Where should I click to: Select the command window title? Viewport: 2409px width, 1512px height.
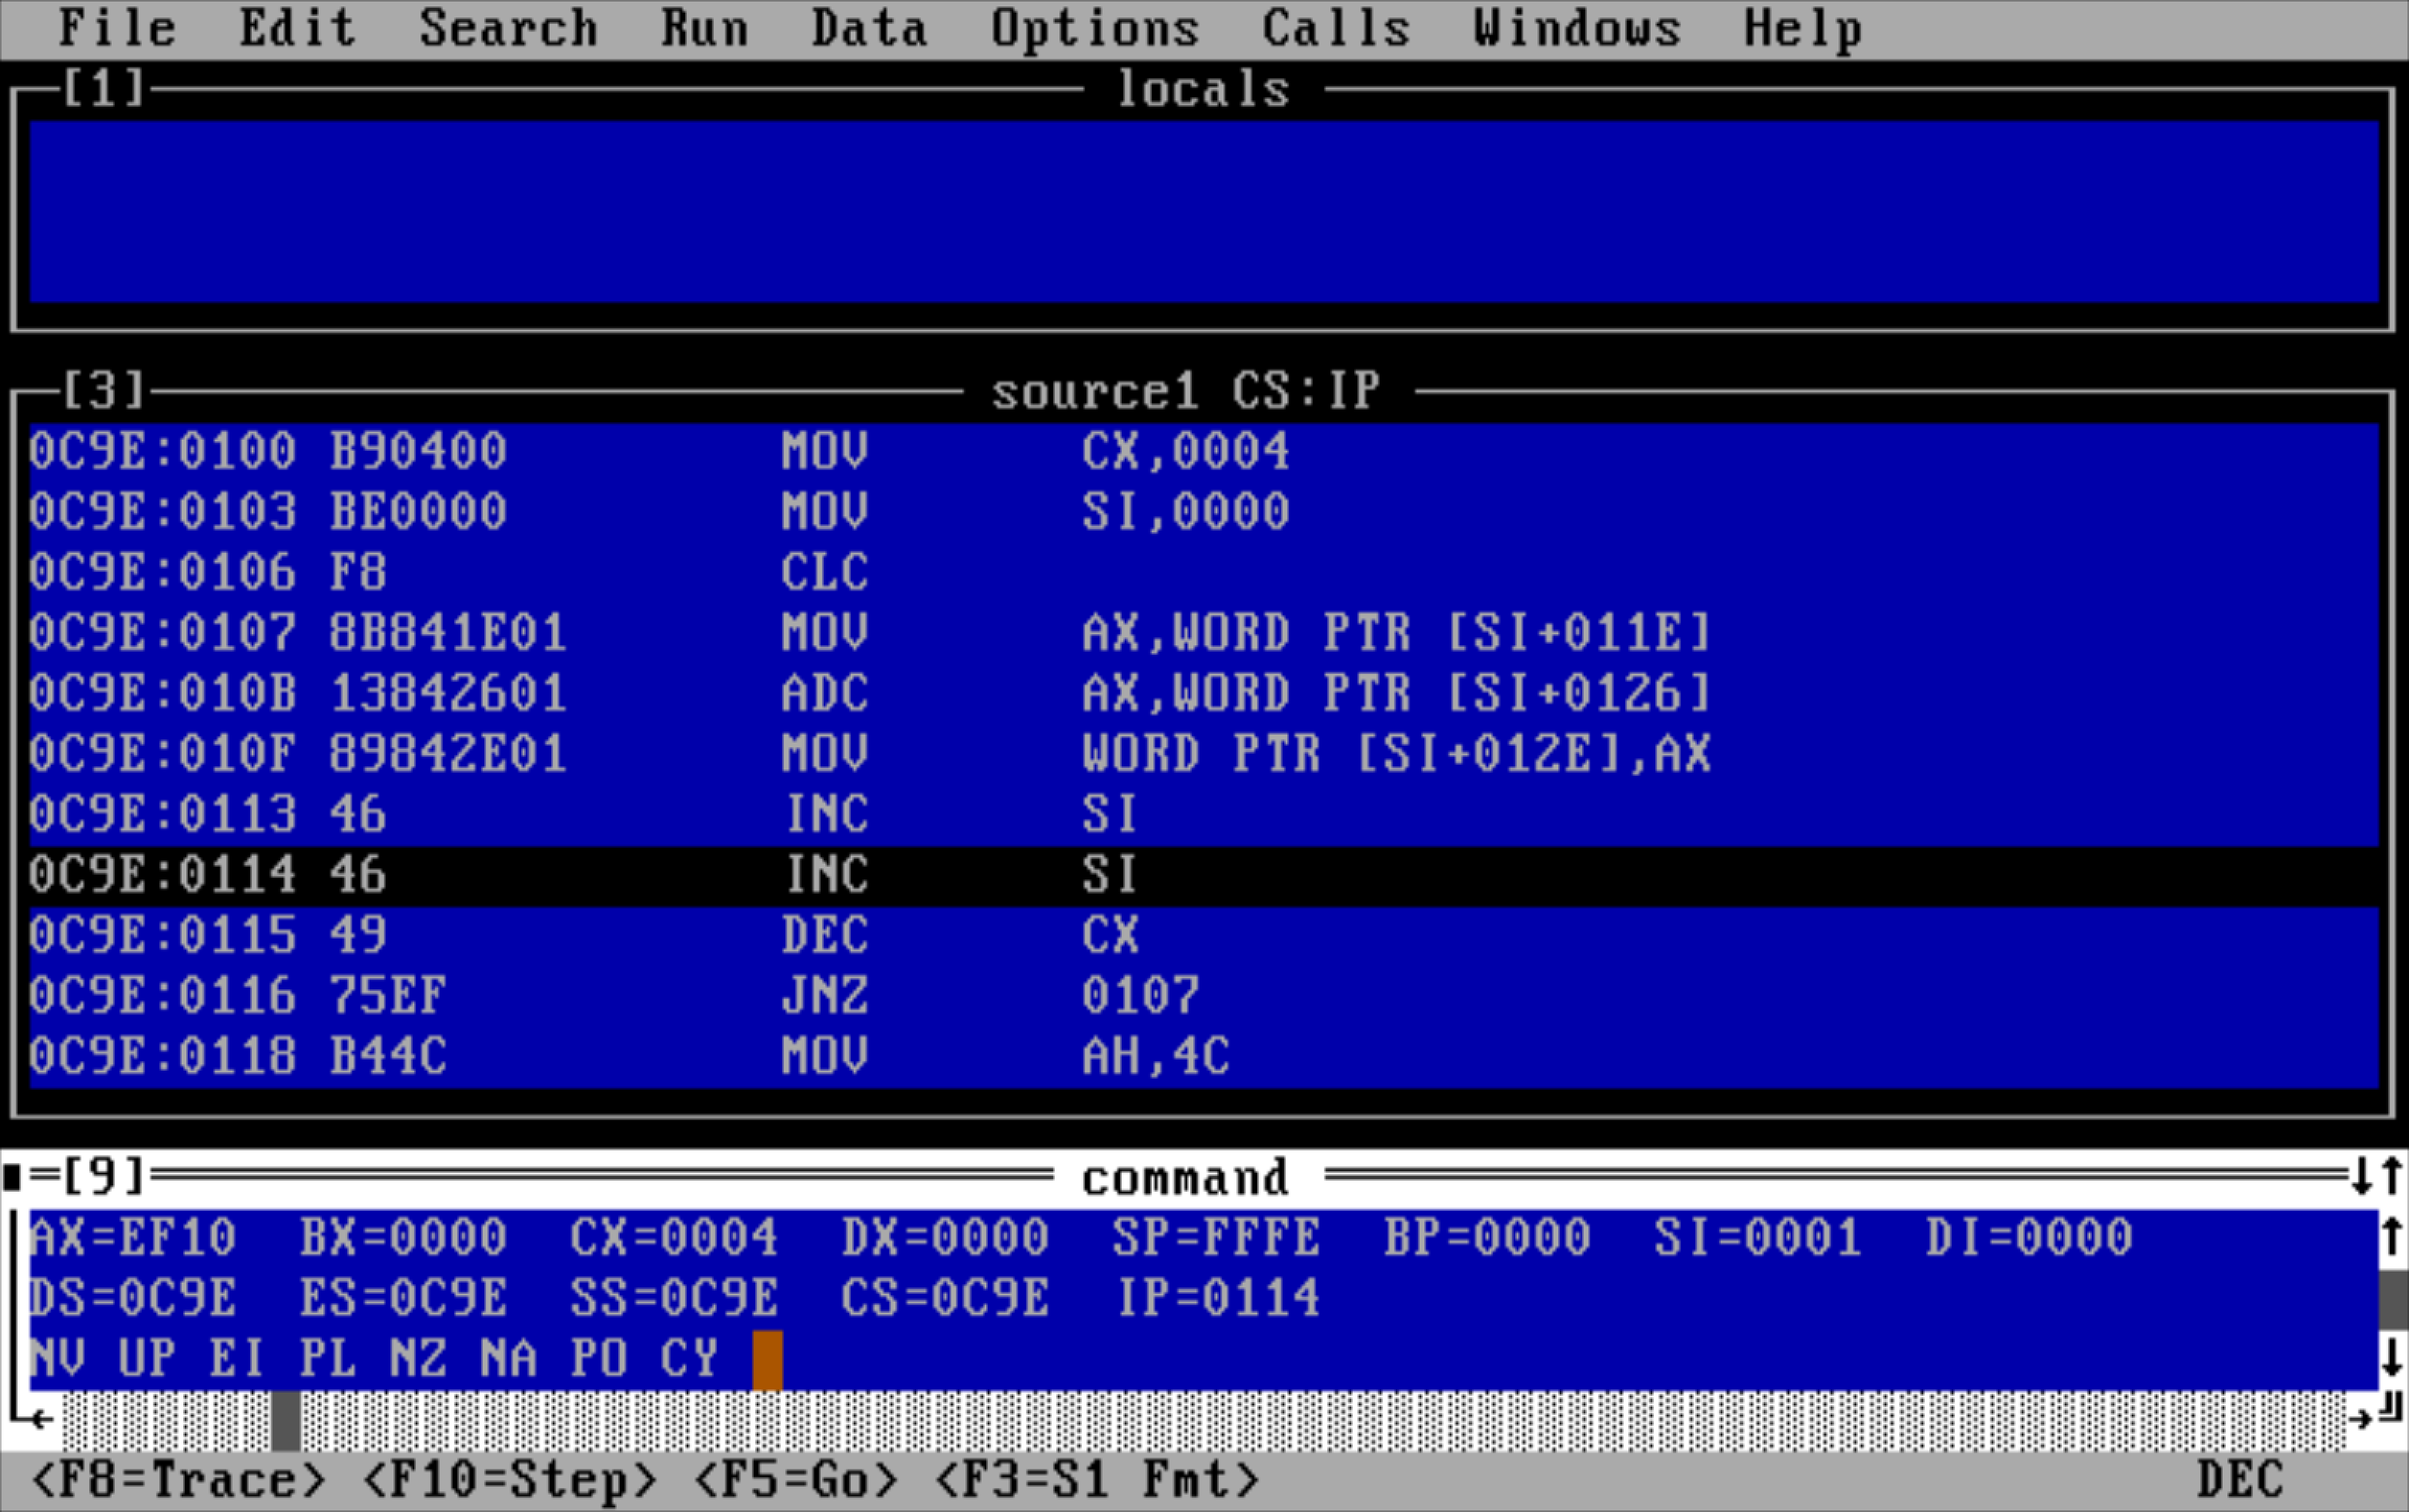click(1186, 1178)
